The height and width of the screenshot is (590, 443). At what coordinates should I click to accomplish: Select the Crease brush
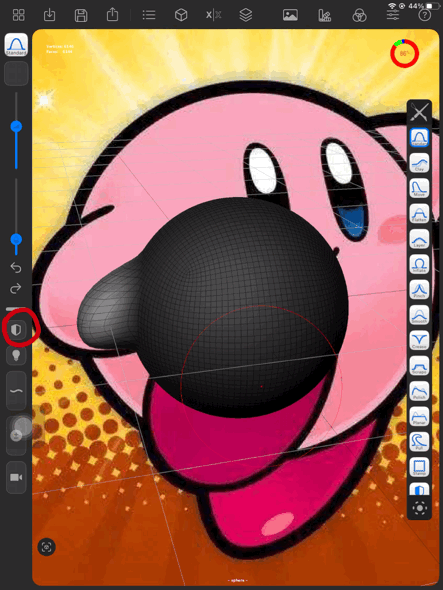point(419,340)
